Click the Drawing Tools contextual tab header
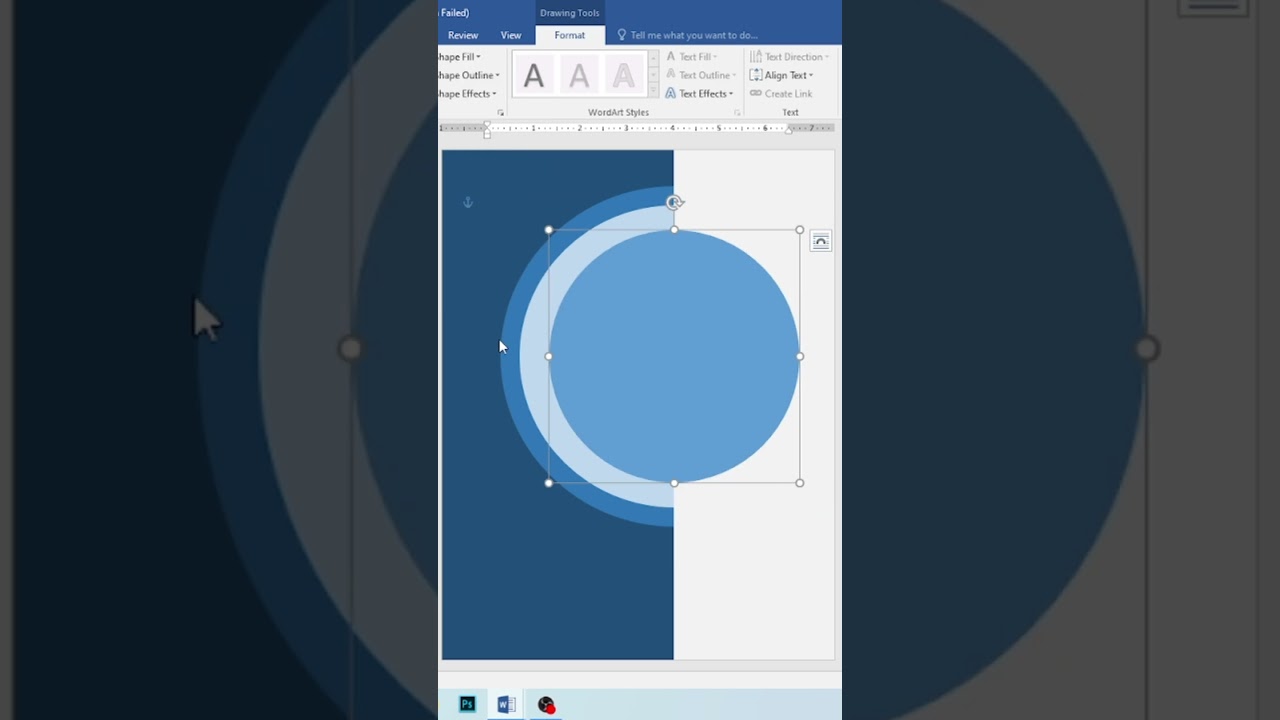 570,13
